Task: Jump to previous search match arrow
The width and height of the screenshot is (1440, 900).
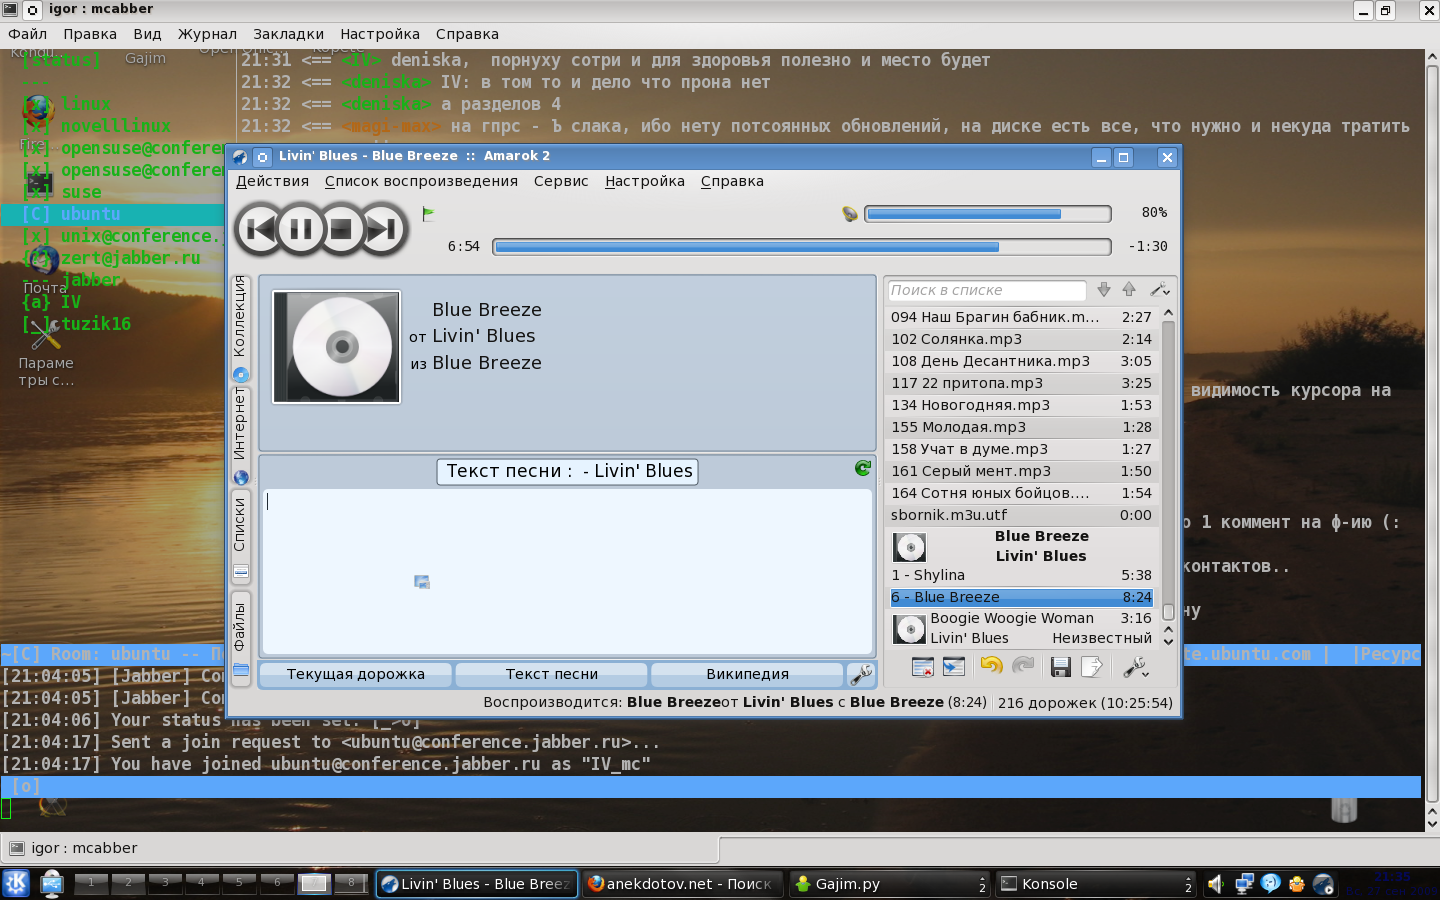Action: coord(1129,290)
